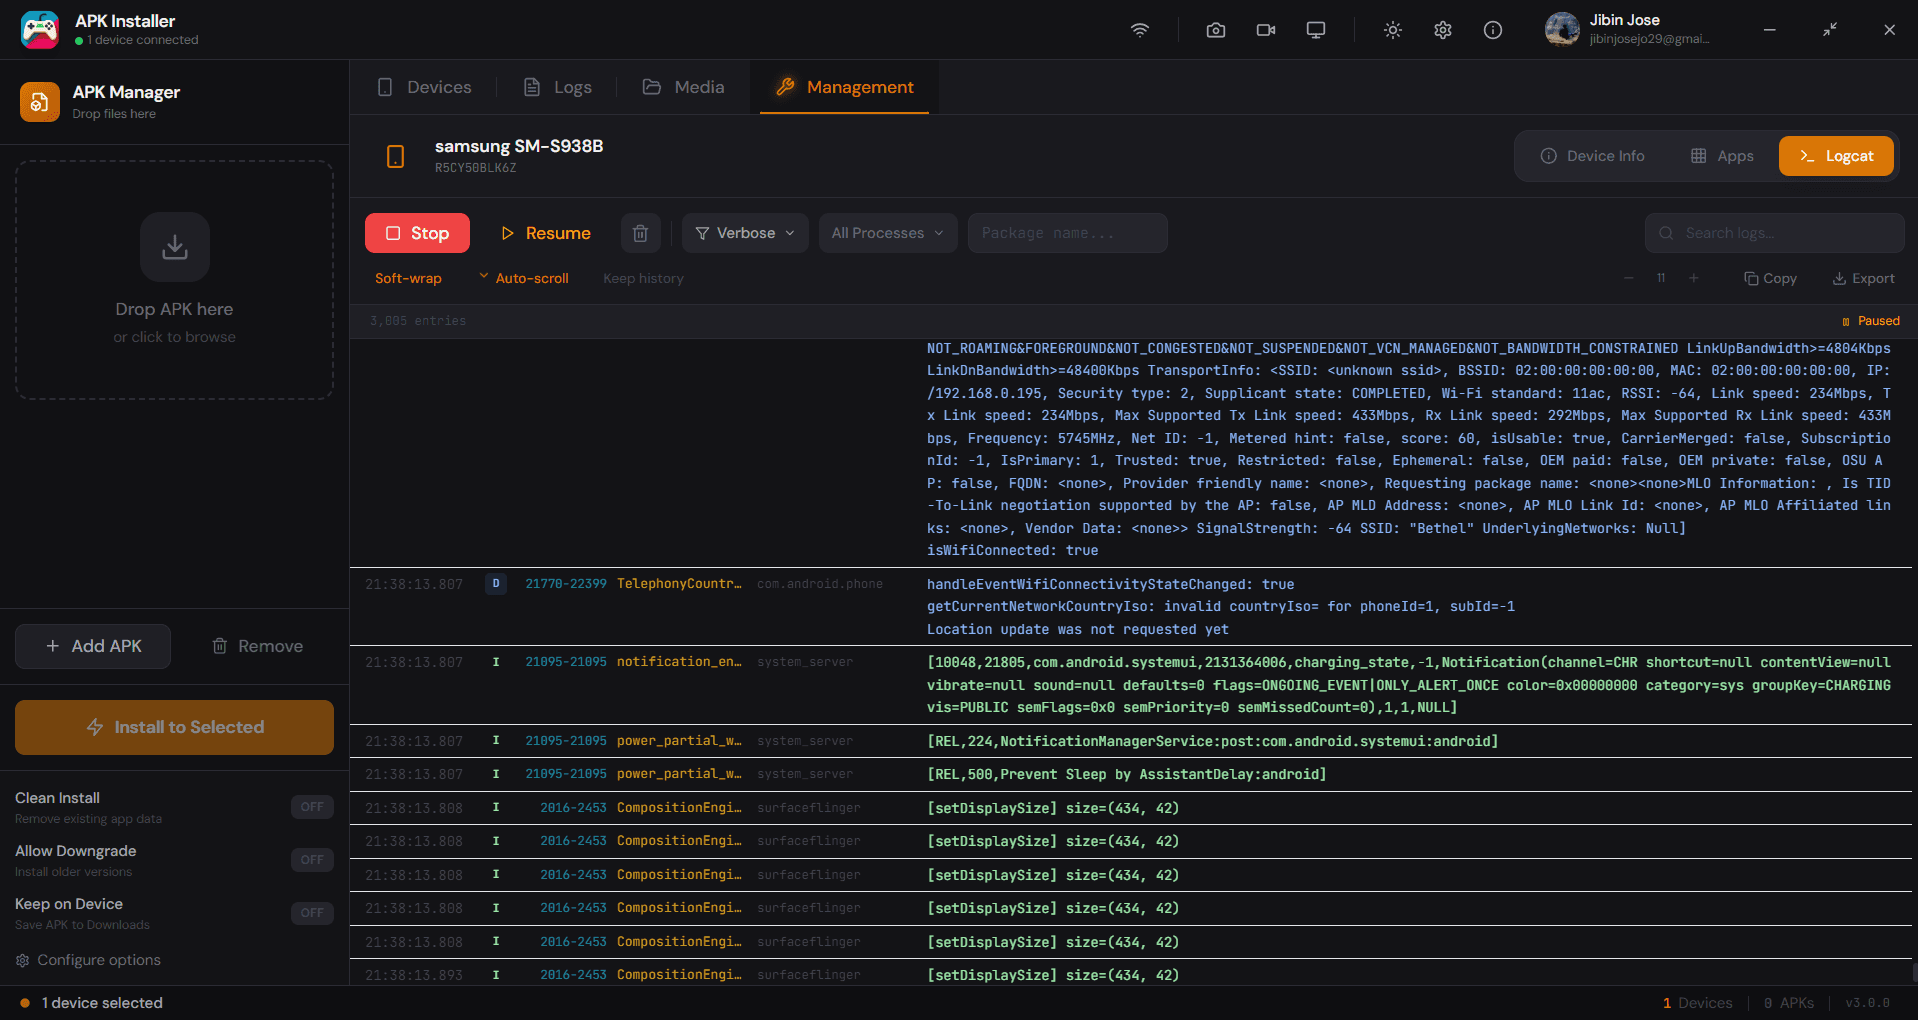
Task: Open screen mirroring via monitor icon
Action: click(x=1315, y=30)
